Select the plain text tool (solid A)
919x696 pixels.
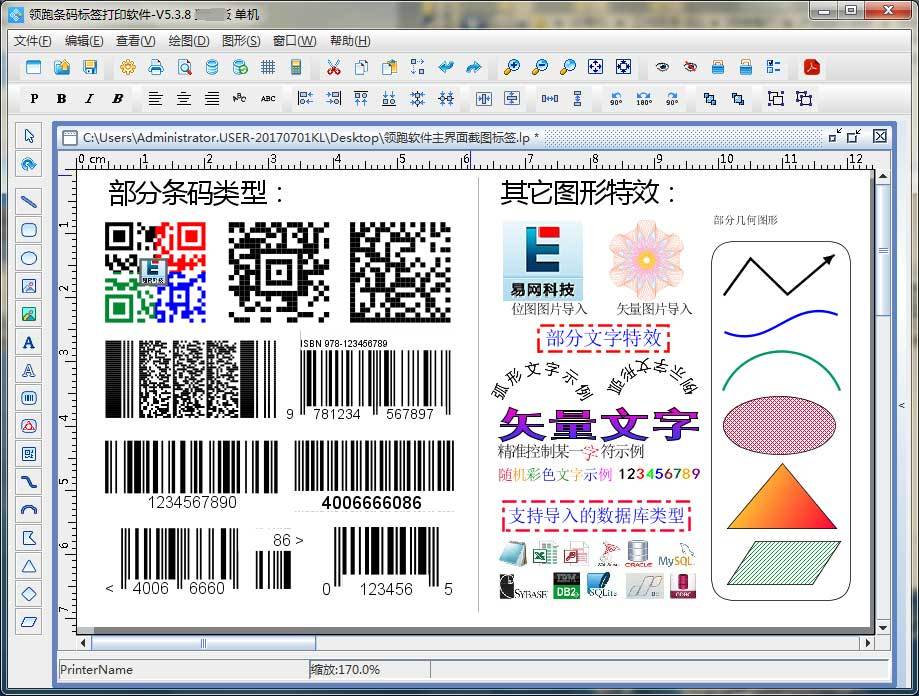[29, 342]
